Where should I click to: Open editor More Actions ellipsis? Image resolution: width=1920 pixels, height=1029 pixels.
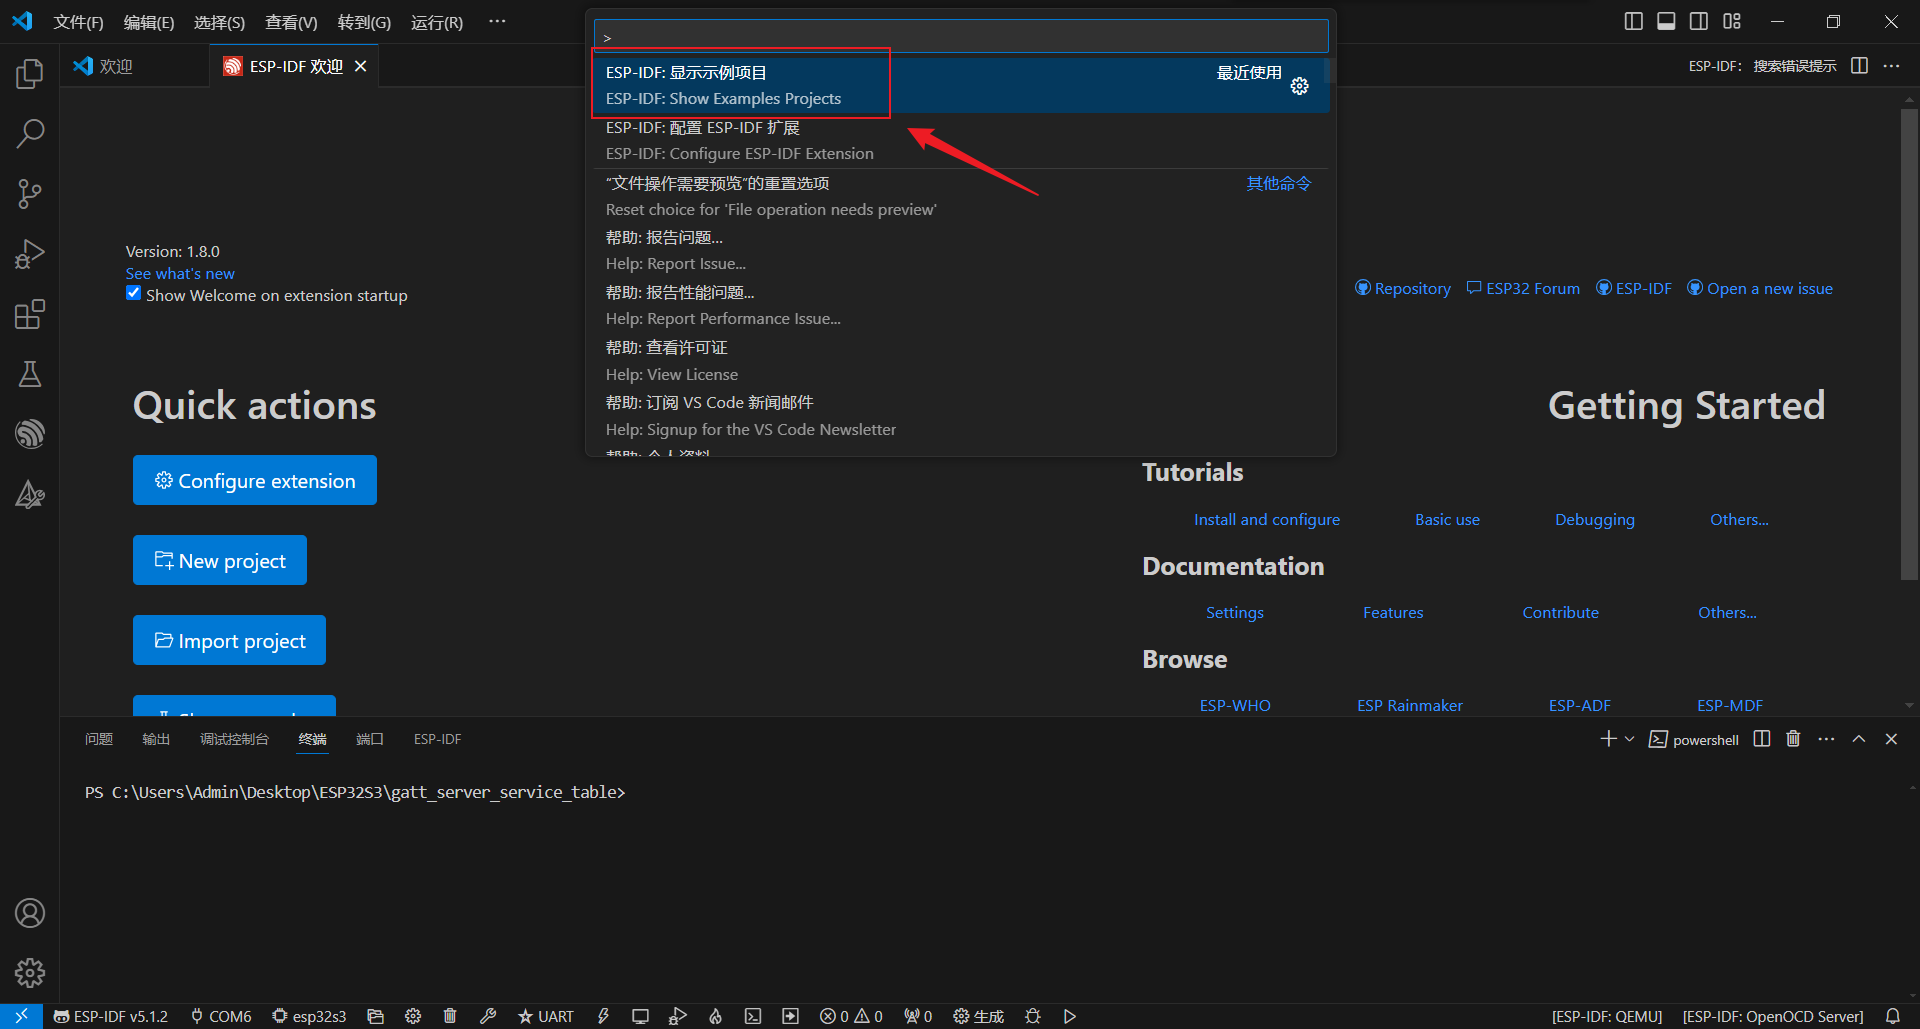point(1891,66)
